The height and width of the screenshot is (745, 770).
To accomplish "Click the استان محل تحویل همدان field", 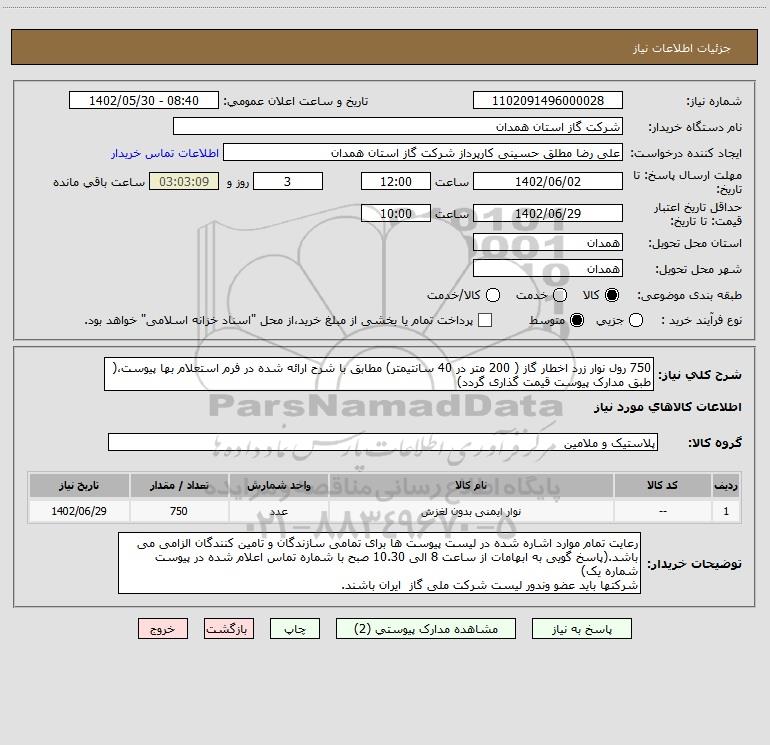I will click(548, 243).
